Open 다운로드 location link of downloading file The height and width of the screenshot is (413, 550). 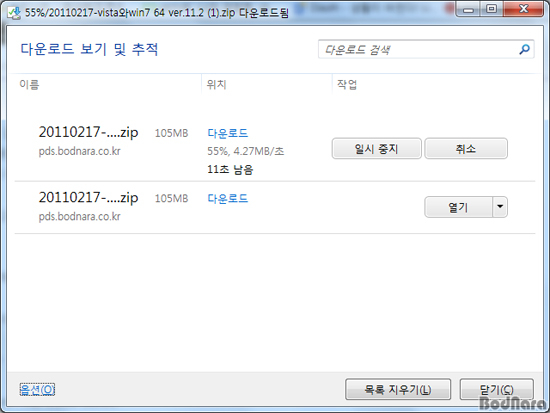pyautogui.click(x=228, y=133)
